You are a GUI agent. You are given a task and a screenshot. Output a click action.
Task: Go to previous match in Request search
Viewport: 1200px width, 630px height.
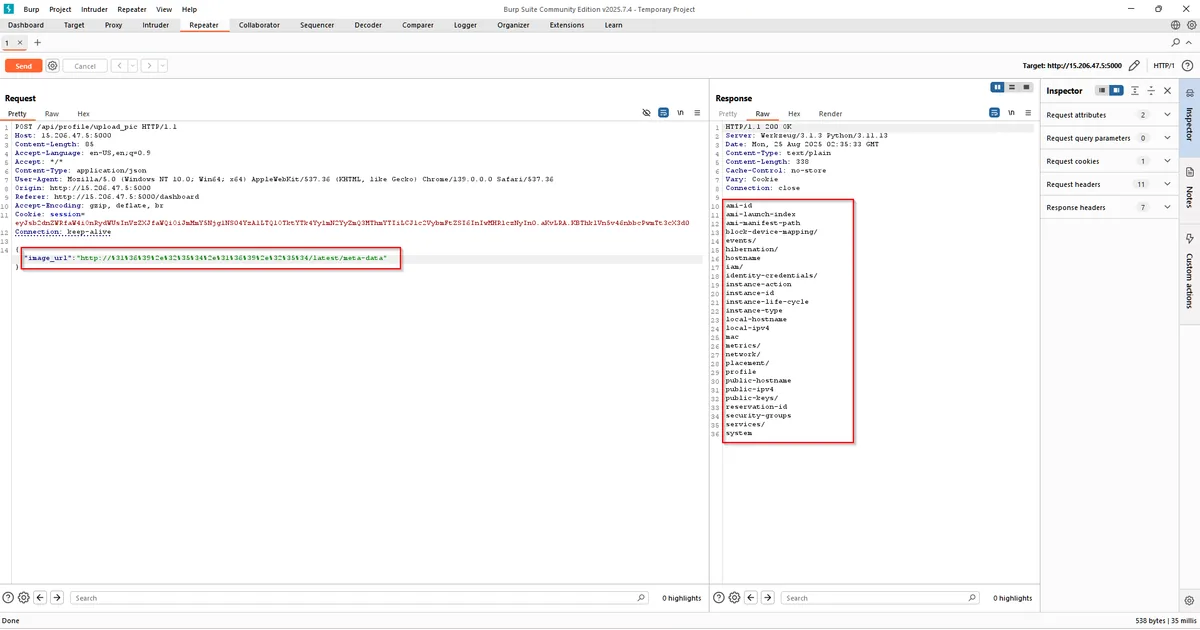[40, 597]
